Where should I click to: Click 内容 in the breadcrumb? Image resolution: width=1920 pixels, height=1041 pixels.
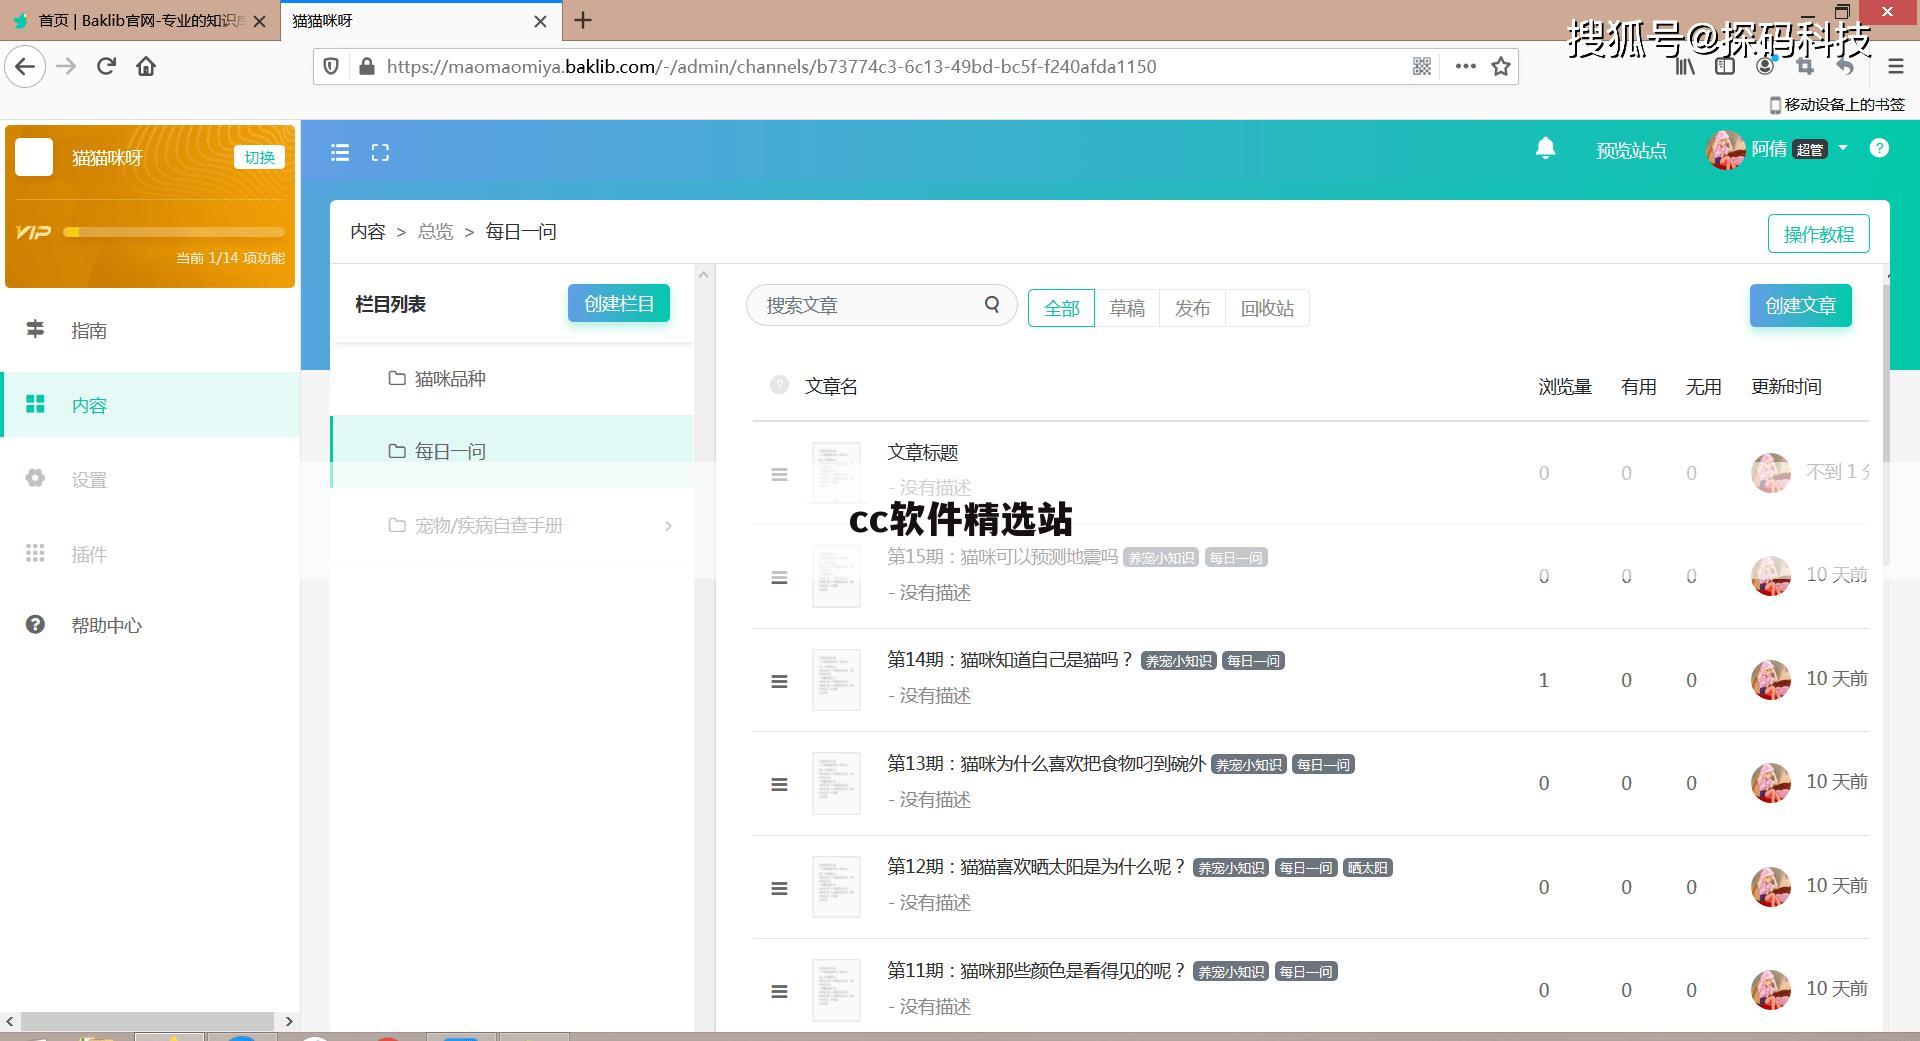367,231
